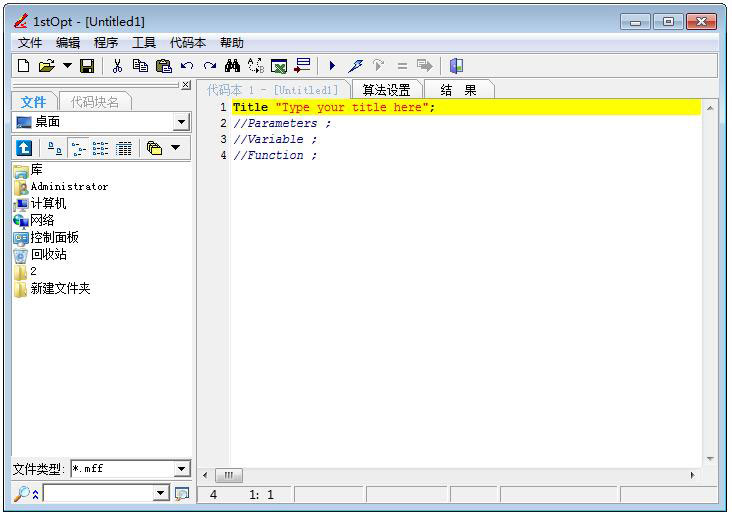Save the file with the floppy disk icon
Screen dimensions: 732x515
tap(87, 66)
